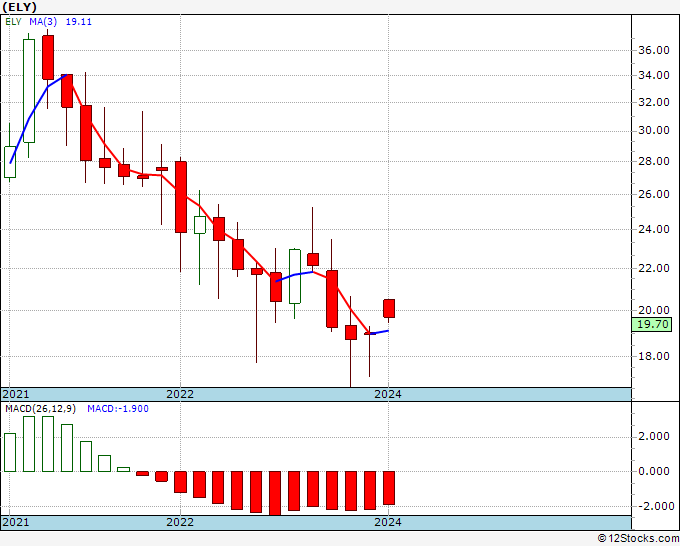
Task: Click the first green MACD bar at 2021
Action: pos(10,452)
